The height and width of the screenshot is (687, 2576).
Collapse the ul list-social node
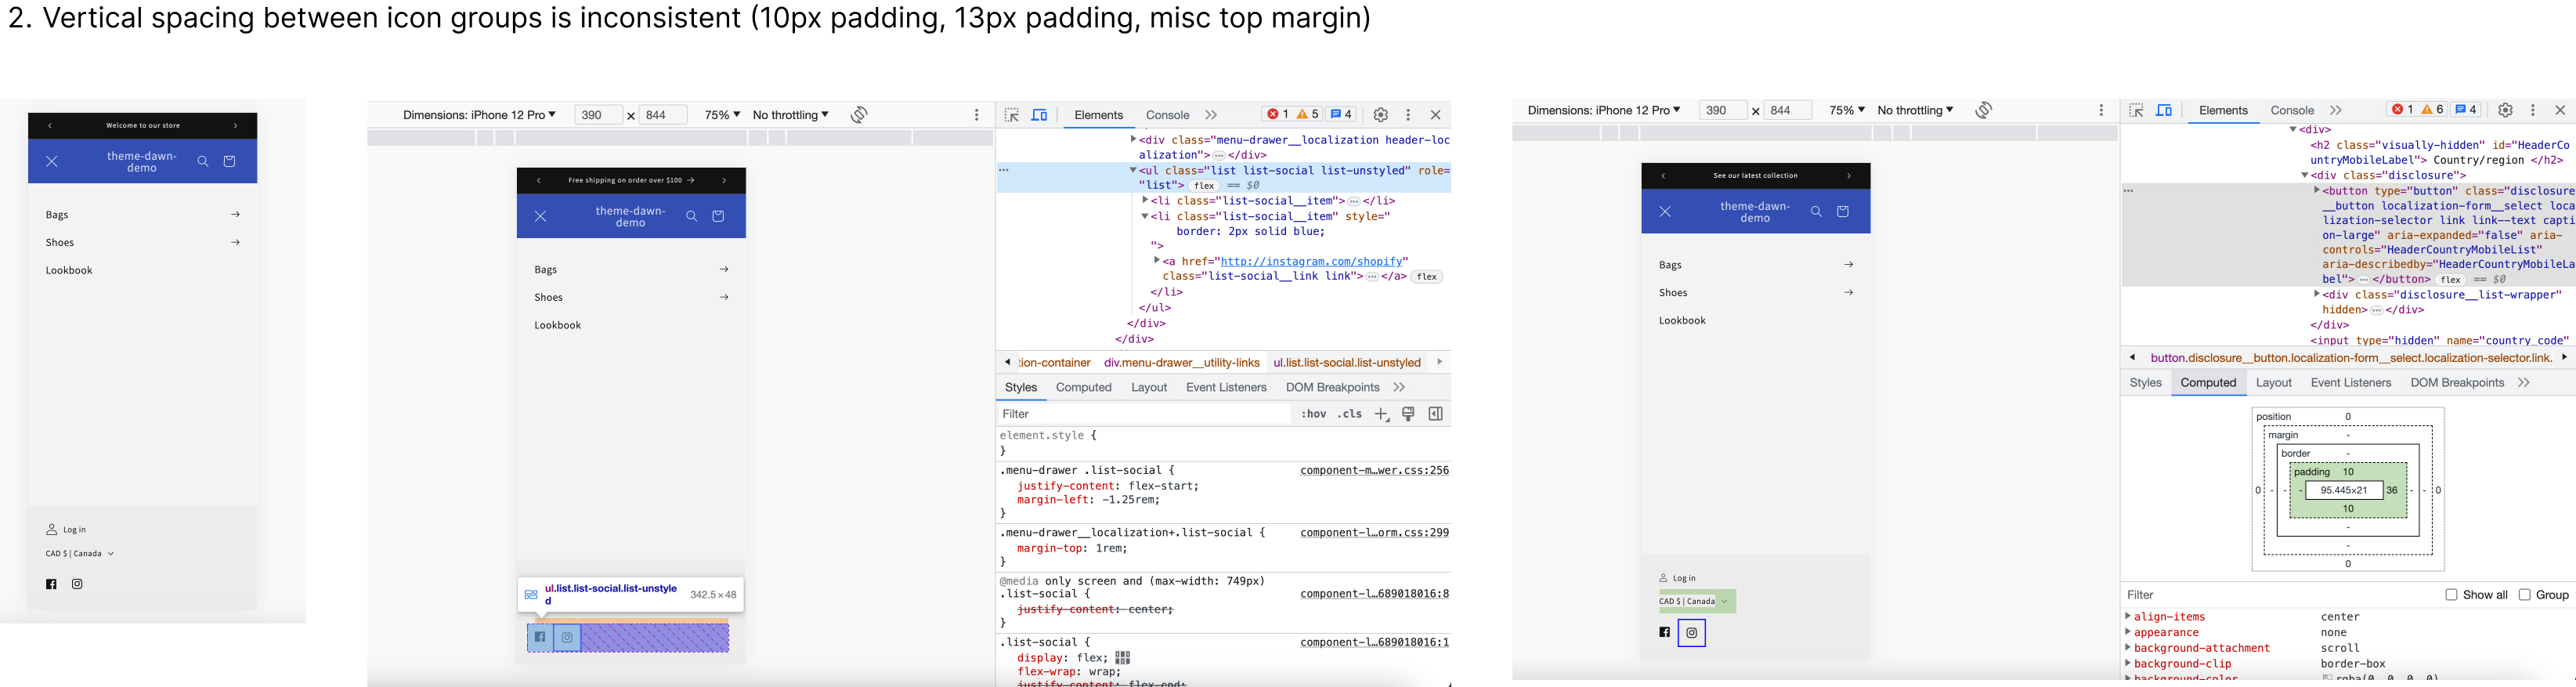pyautogui.click(x=1133, y=170)
